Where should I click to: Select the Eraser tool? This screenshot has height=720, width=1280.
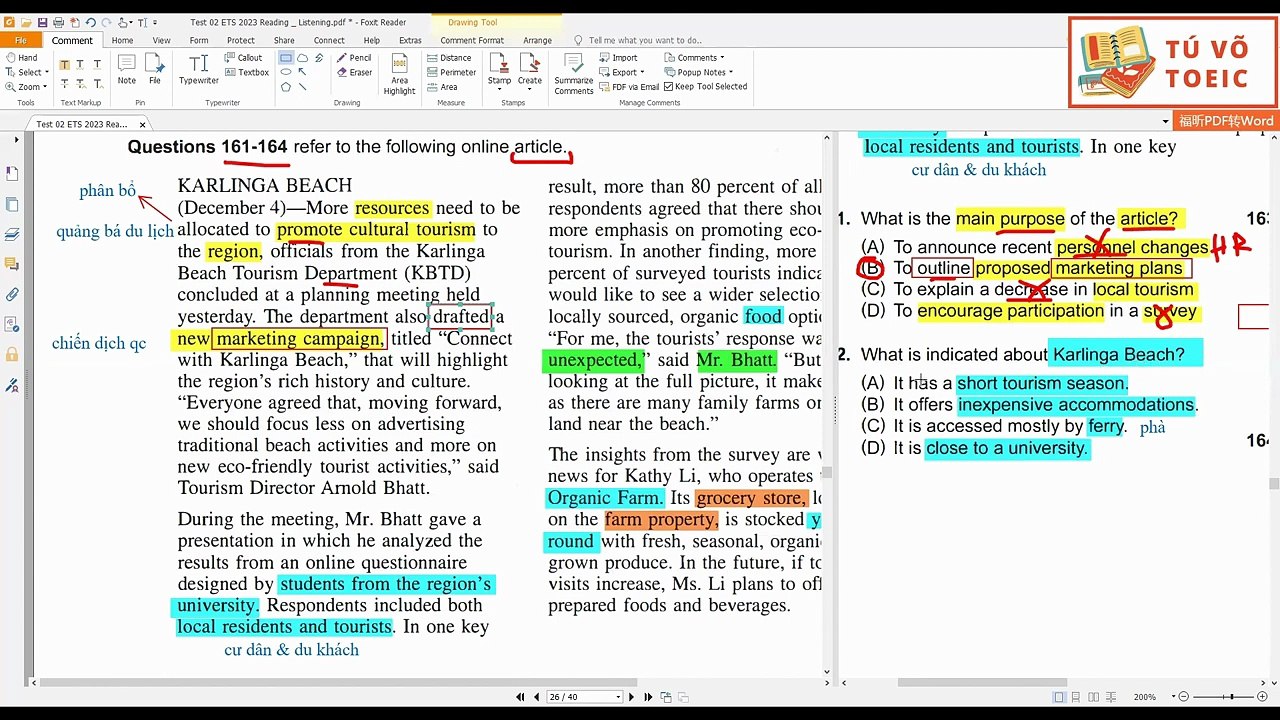pos(354,72)
